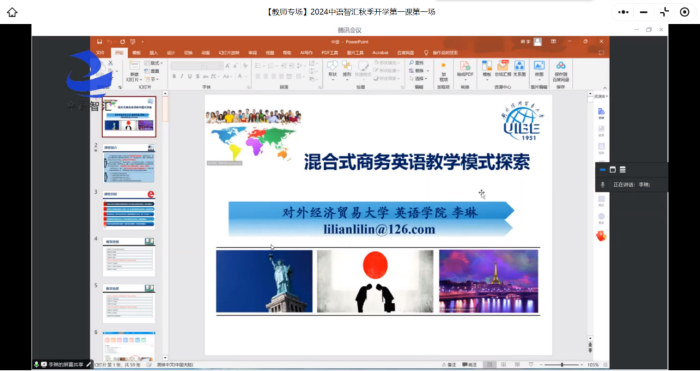
Task: Click the record circle icon at top right
Action: point(684,12)
